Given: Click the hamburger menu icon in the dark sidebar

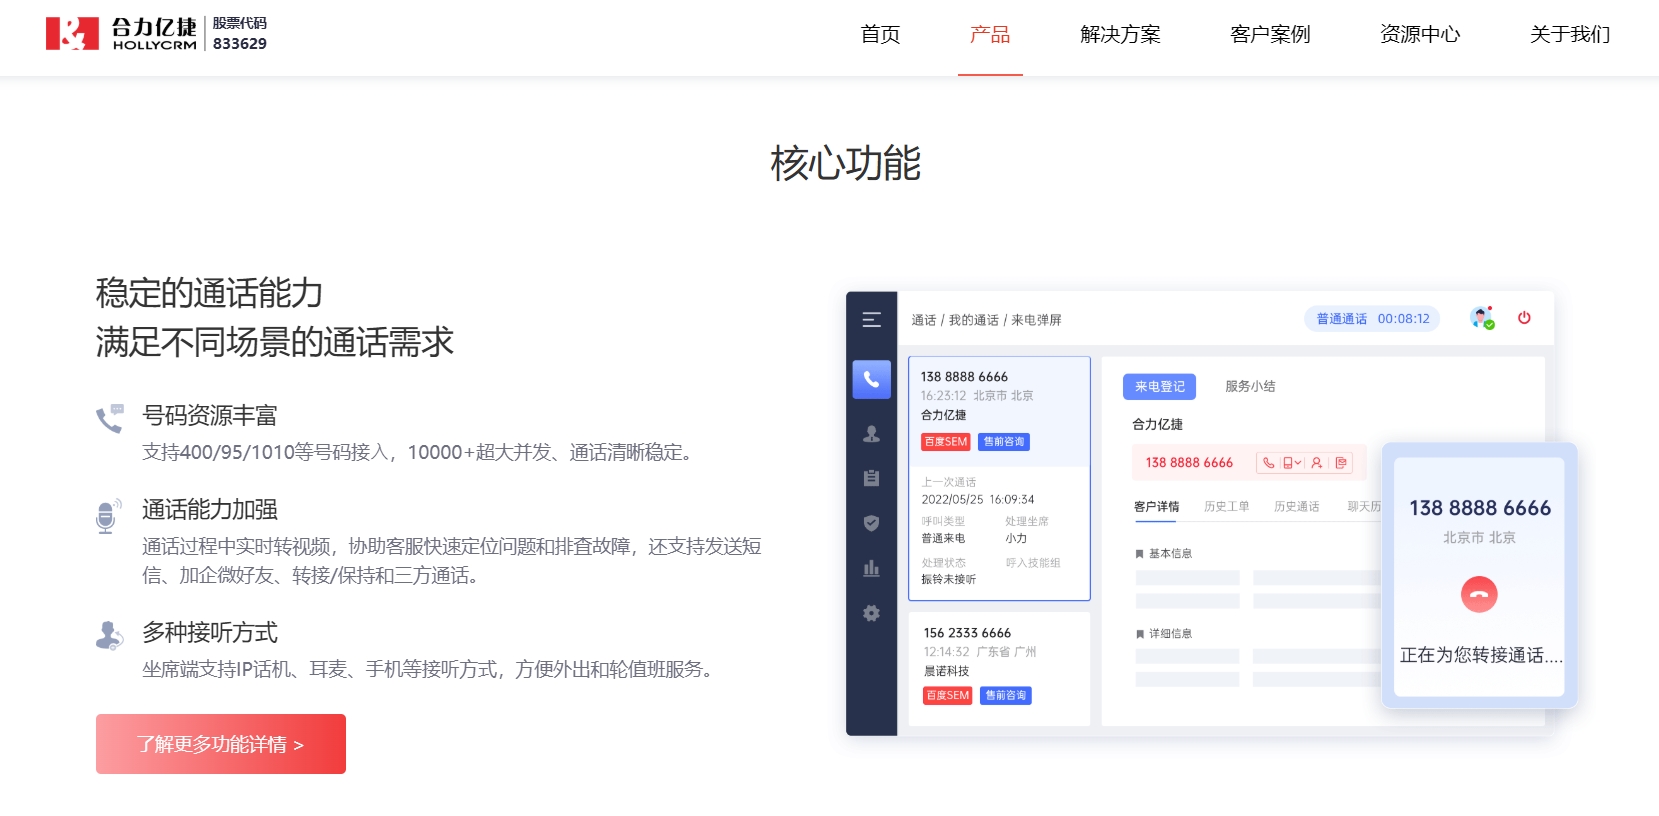Looking at the screenshot, I should pyautogui.click(x=872, y=320).
